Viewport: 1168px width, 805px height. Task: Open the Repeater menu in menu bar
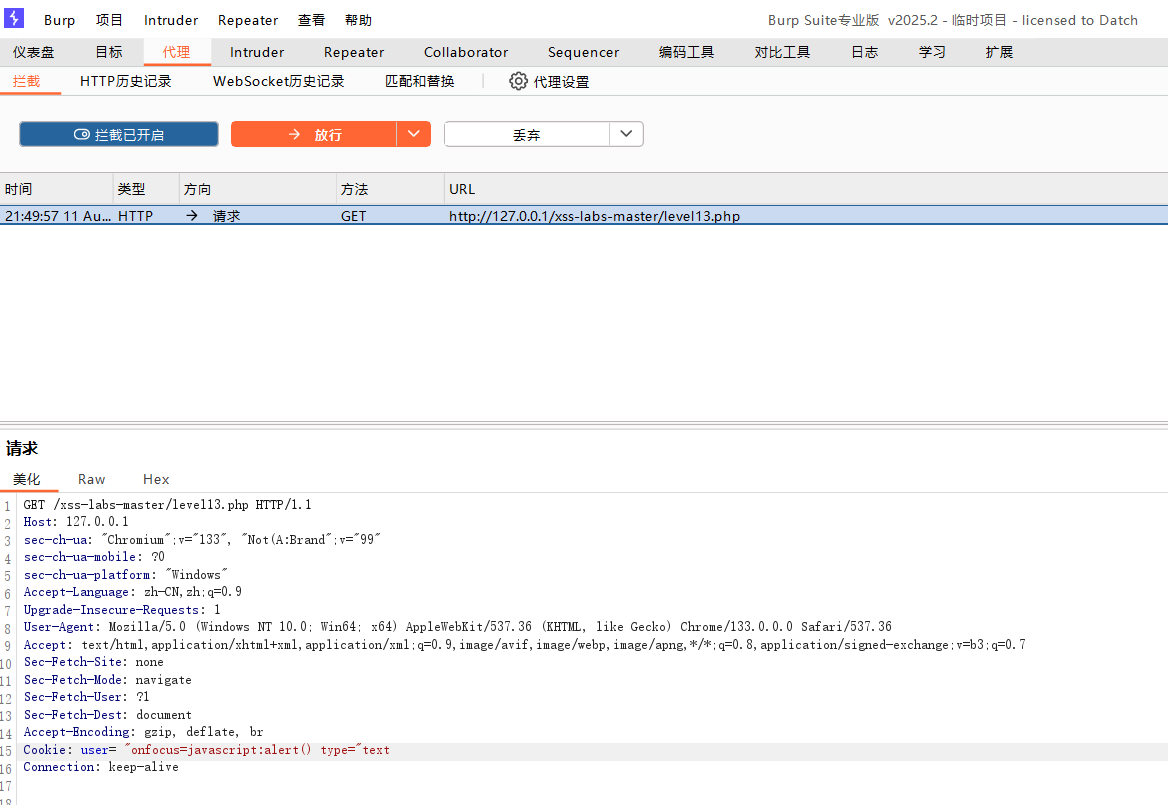coord(248,20)
